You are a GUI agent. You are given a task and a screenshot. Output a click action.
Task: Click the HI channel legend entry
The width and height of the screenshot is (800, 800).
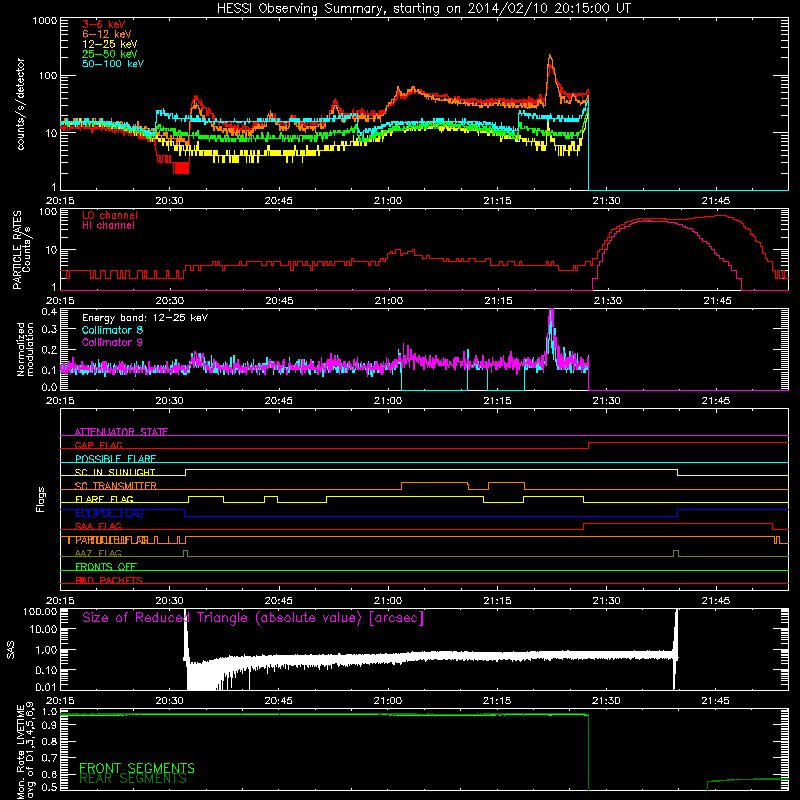tap(108, 225)
